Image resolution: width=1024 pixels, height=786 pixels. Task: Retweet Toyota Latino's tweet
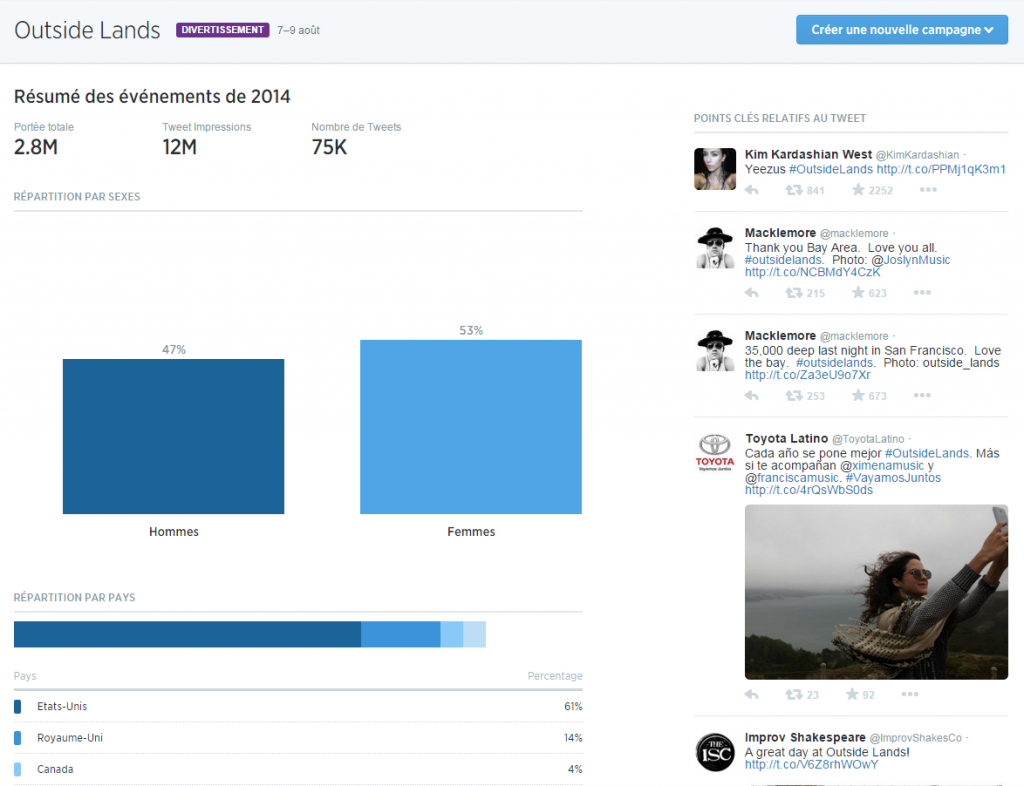pyautogui.click(x=793, y=695)
